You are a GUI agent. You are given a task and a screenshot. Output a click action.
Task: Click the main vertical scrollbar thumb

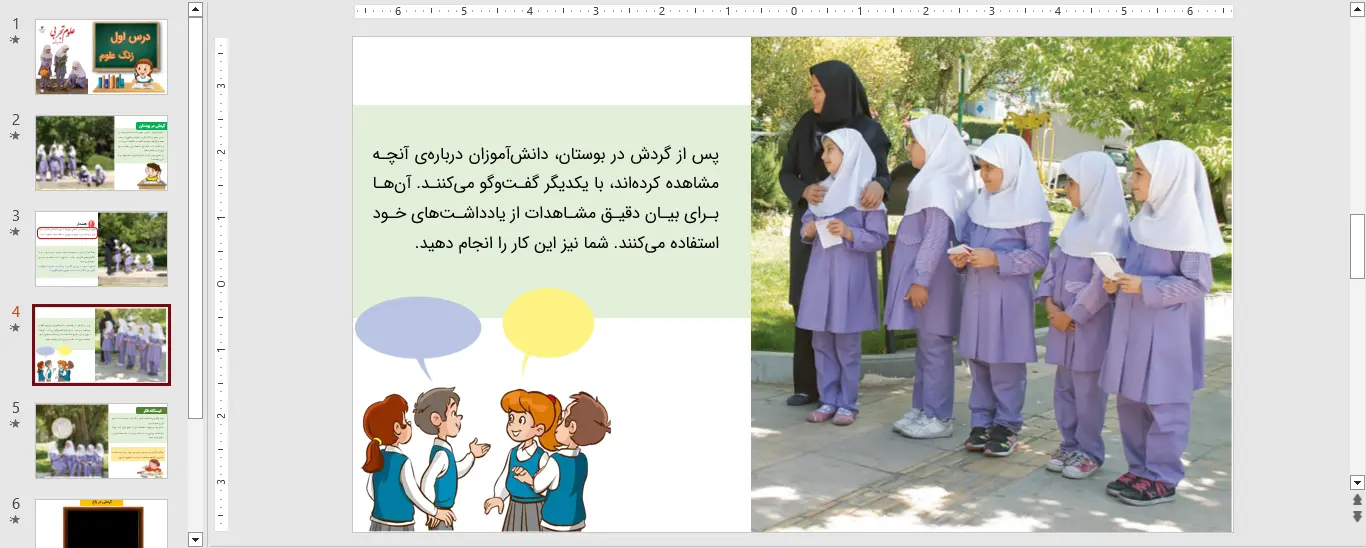1357,245
